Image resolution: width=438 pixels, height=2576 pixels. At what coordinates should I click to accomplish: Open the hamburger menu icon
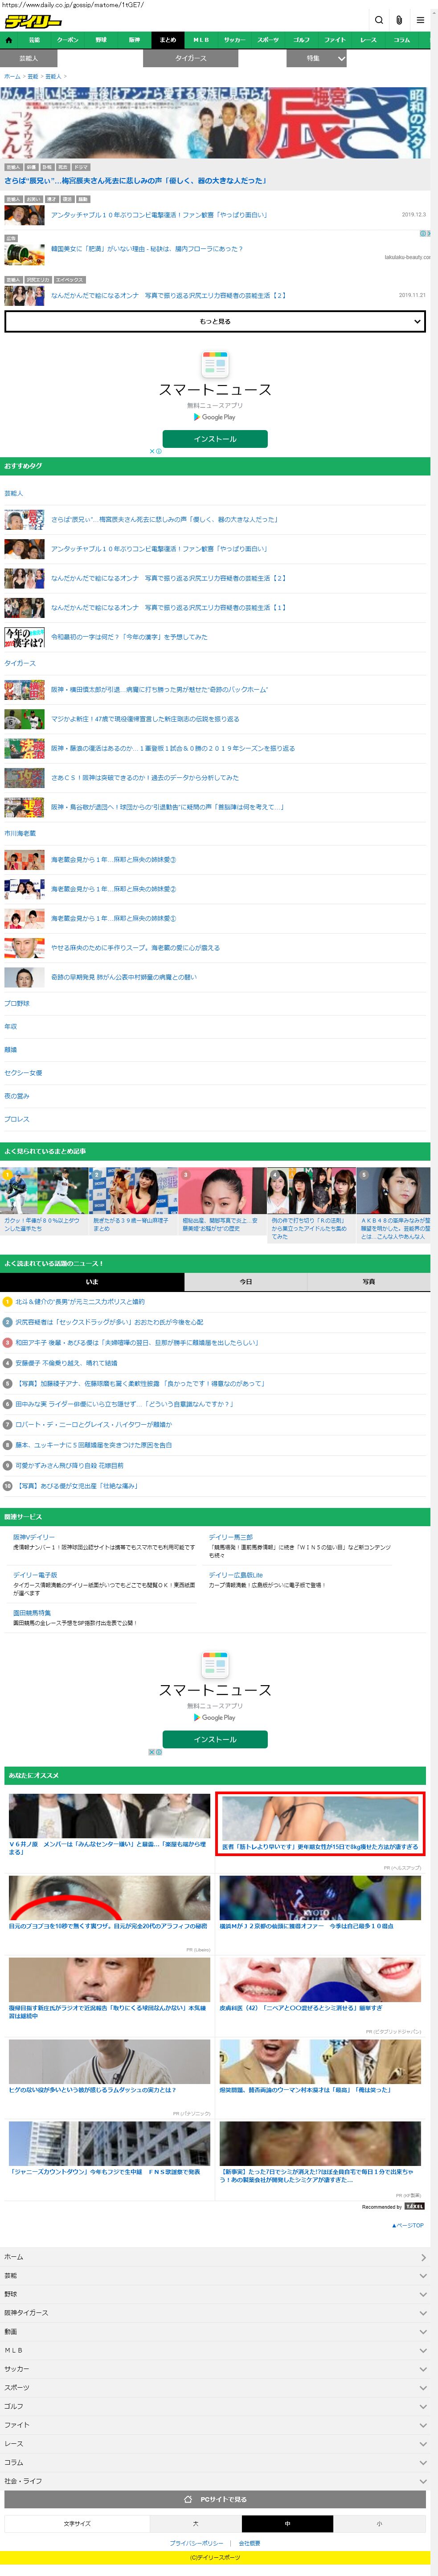click(420, 20)
